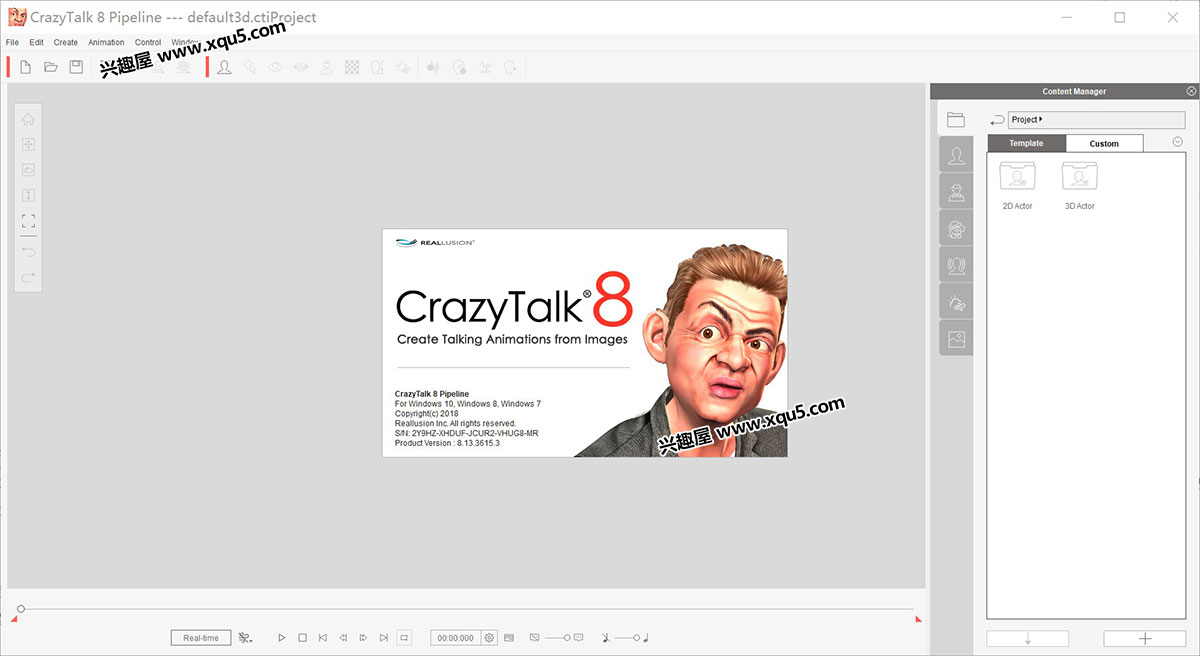Viewport: 1200px width, 656px height.
Task: Click the full screen brackets icon
Action: click(28, 221)
